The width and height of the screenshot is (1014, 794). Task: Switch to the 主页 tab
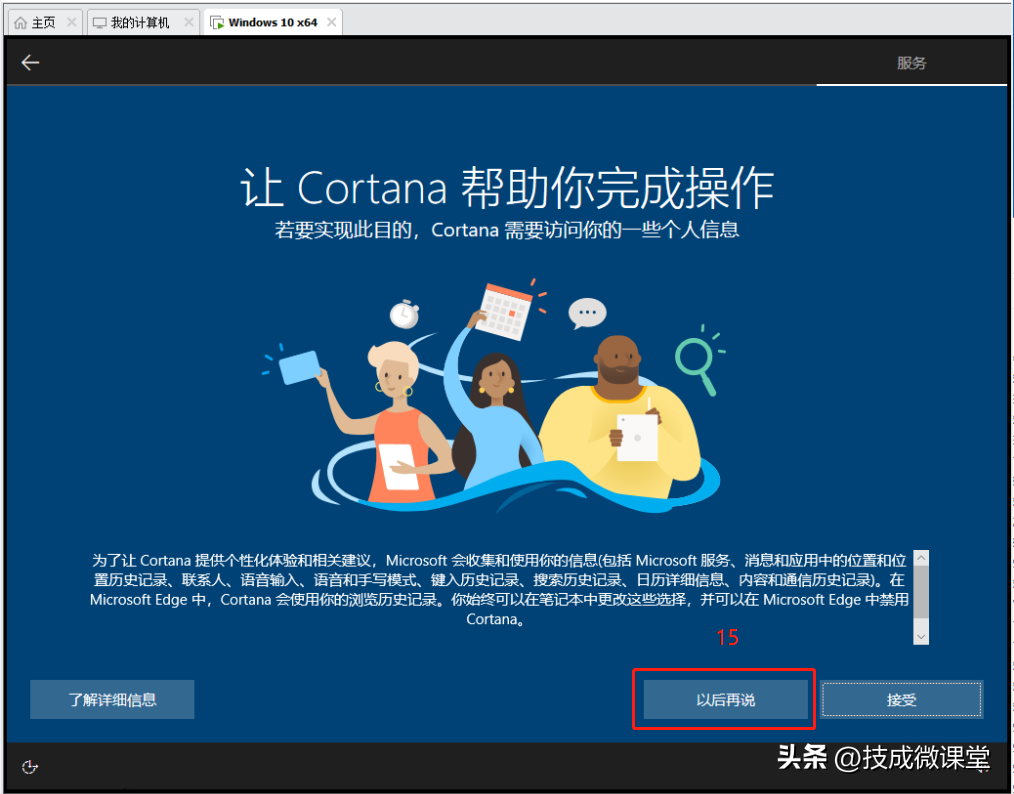[46, 23]
